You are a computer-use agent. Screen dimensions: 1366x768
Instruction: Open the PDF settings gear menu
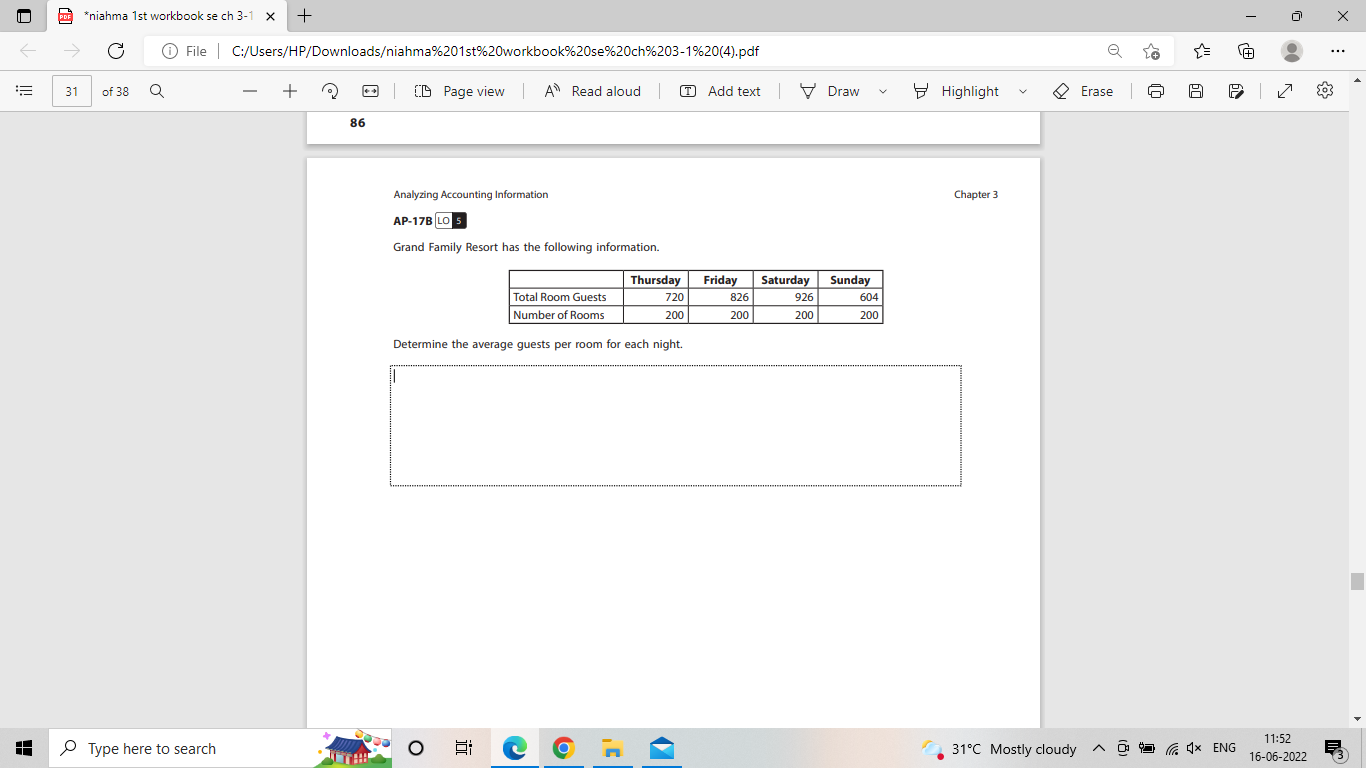pyautogui.click(x=1324, y=91)
